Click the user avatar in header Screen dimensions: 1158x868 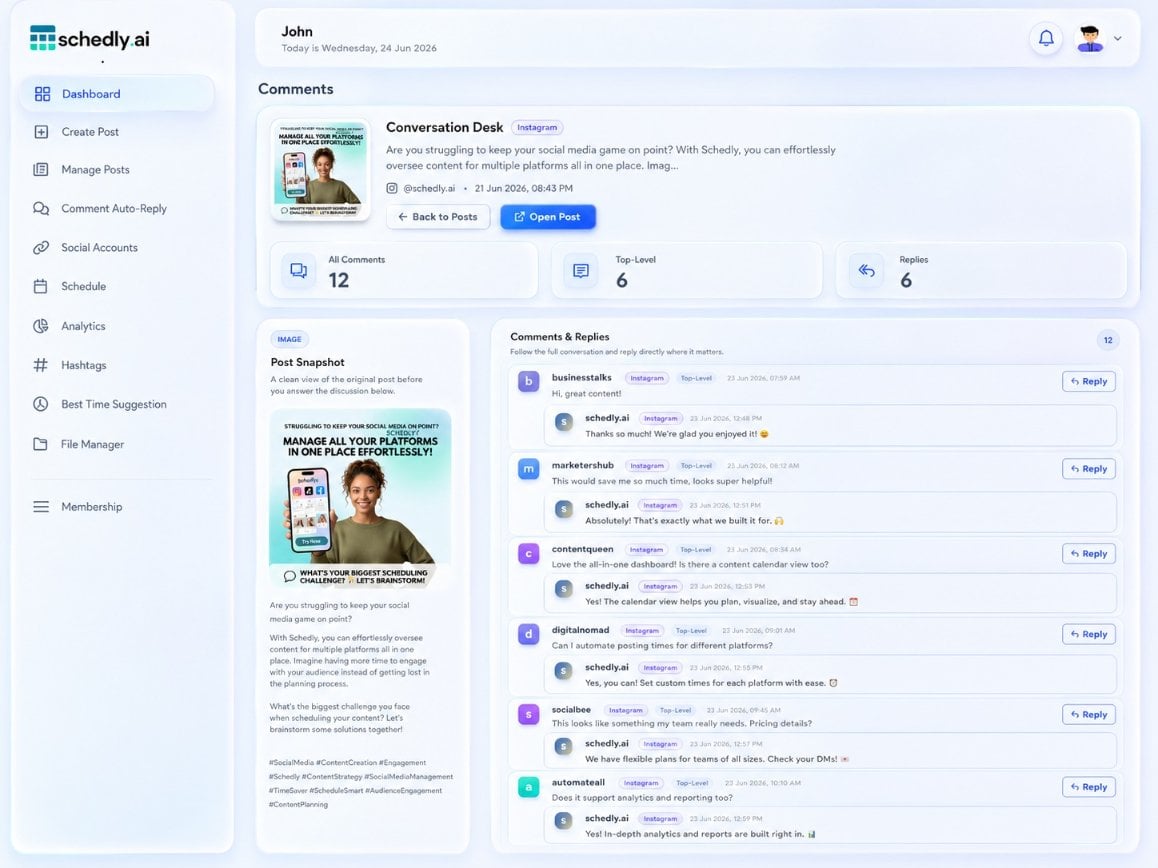[x=1089, y=38]
